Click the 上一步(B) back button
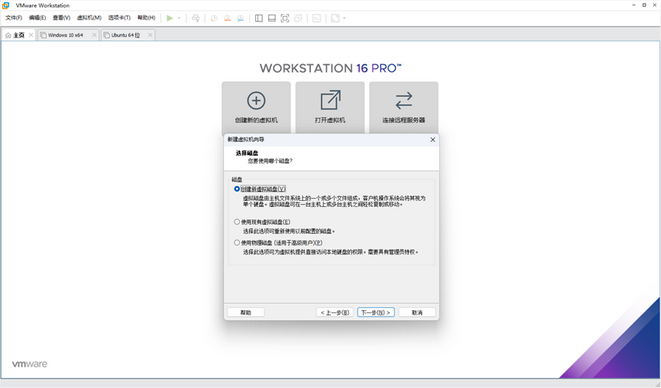661x388 pixels. tap(335, 313)
